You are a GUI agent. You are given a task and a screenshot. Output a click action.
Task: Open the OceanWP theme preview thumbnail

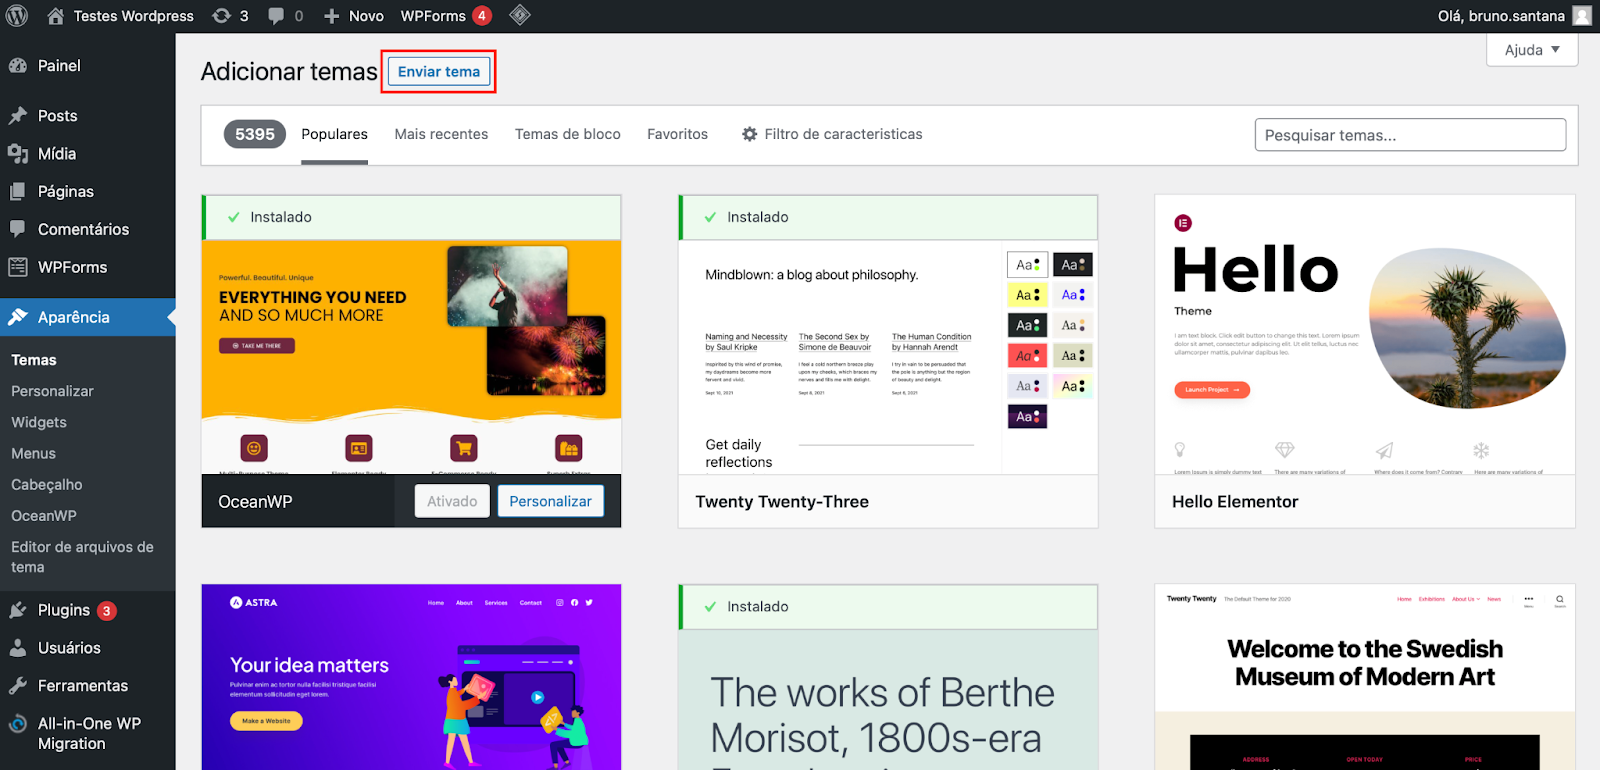coord(411,357)
